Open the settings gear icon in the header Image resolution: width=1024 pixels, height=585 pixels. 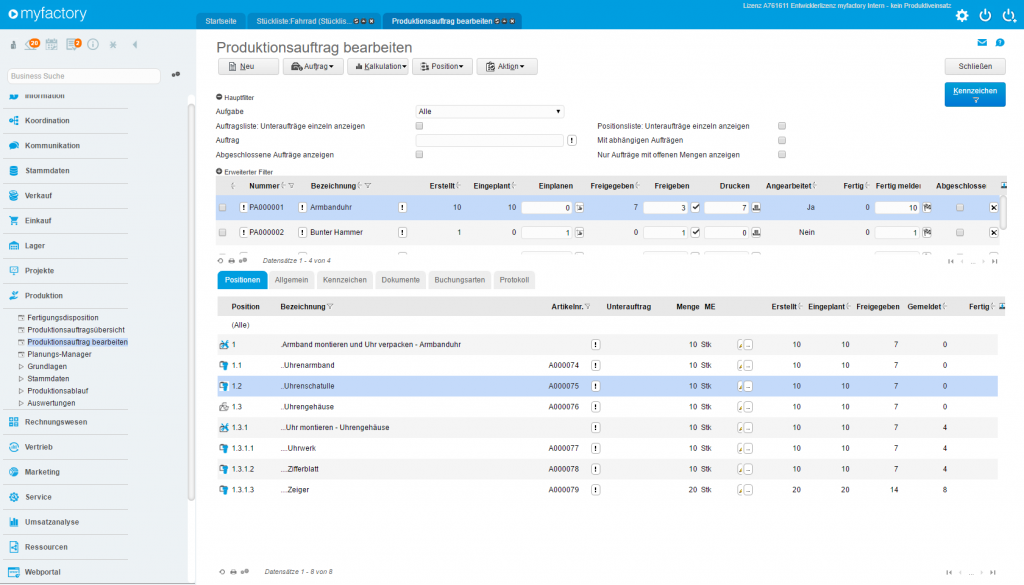point(962,15)
